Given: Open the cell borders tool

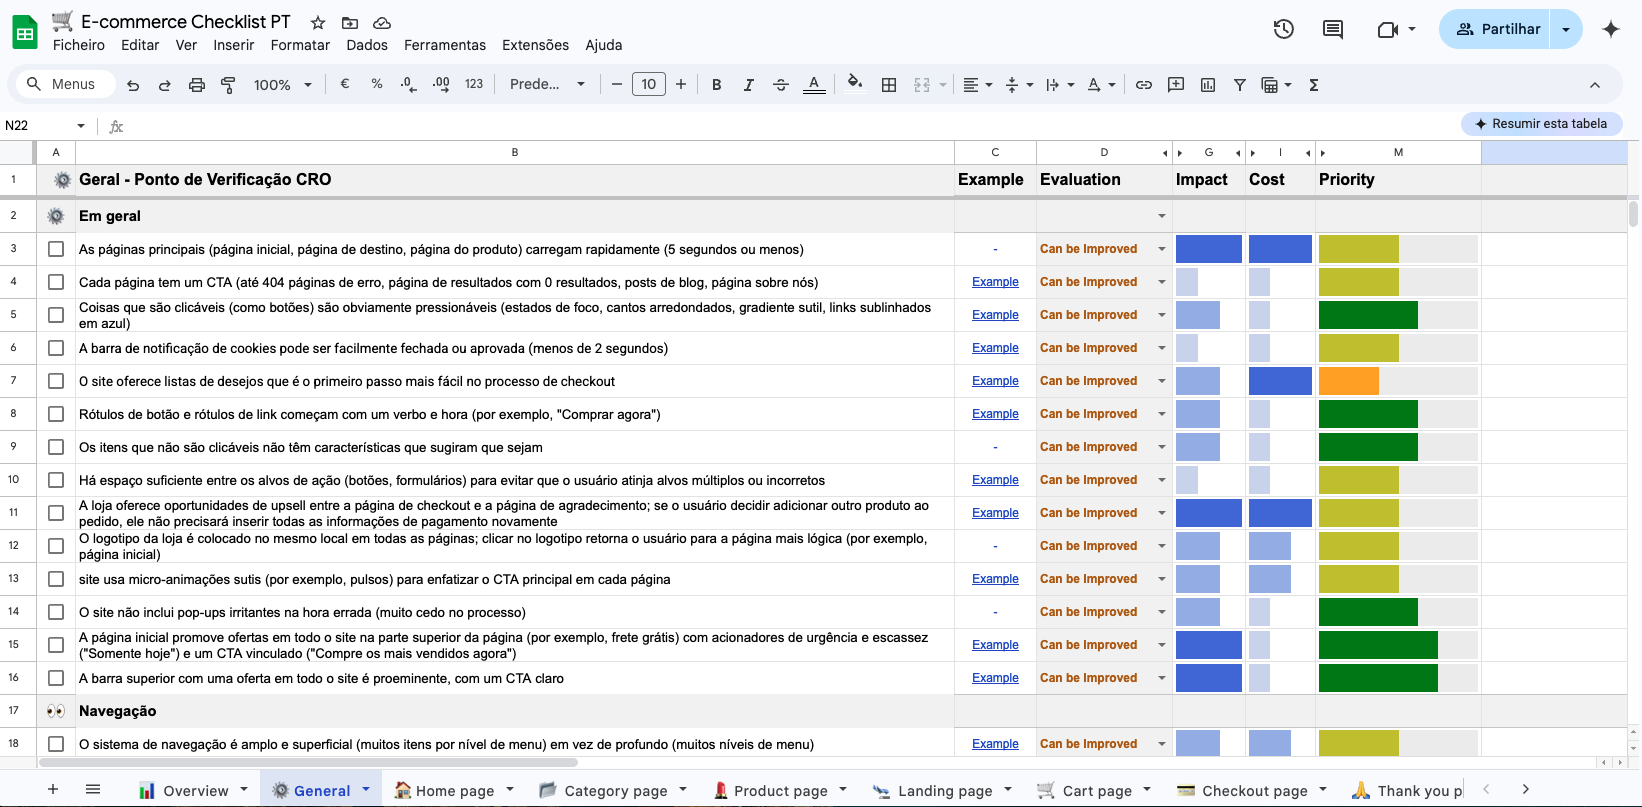Looking at the screenshot, I should click(889, 85).
